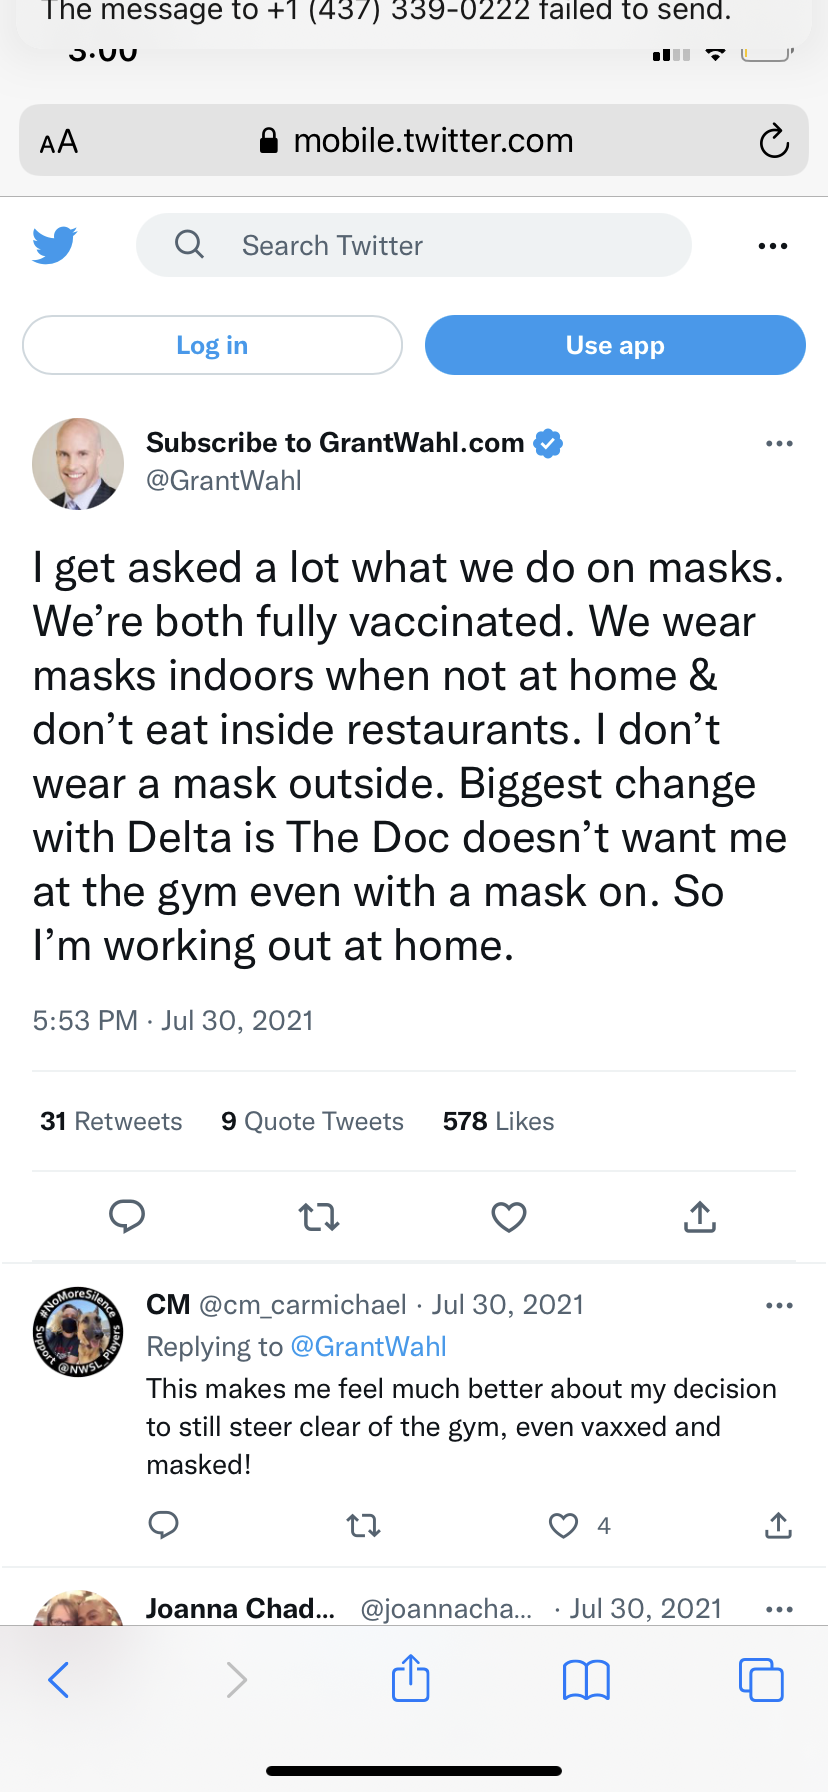Open the @GrantWahl mention link
This screenshot has height=1792, width=828.
tap(368, 1347)
